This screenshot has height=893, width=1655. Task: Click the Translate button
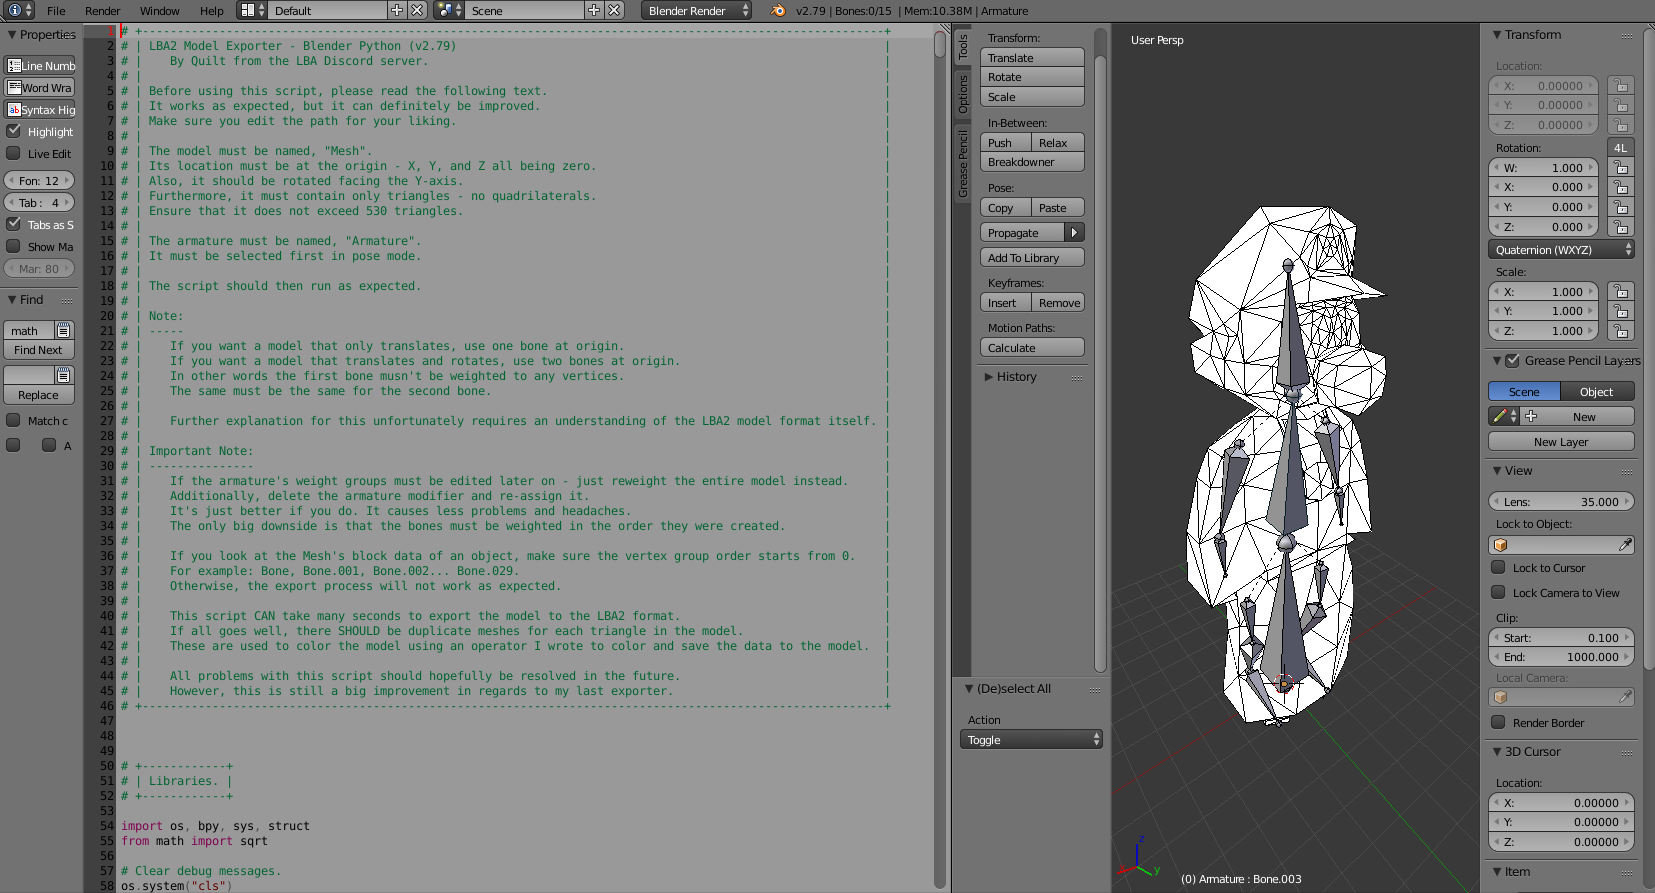1032,58
